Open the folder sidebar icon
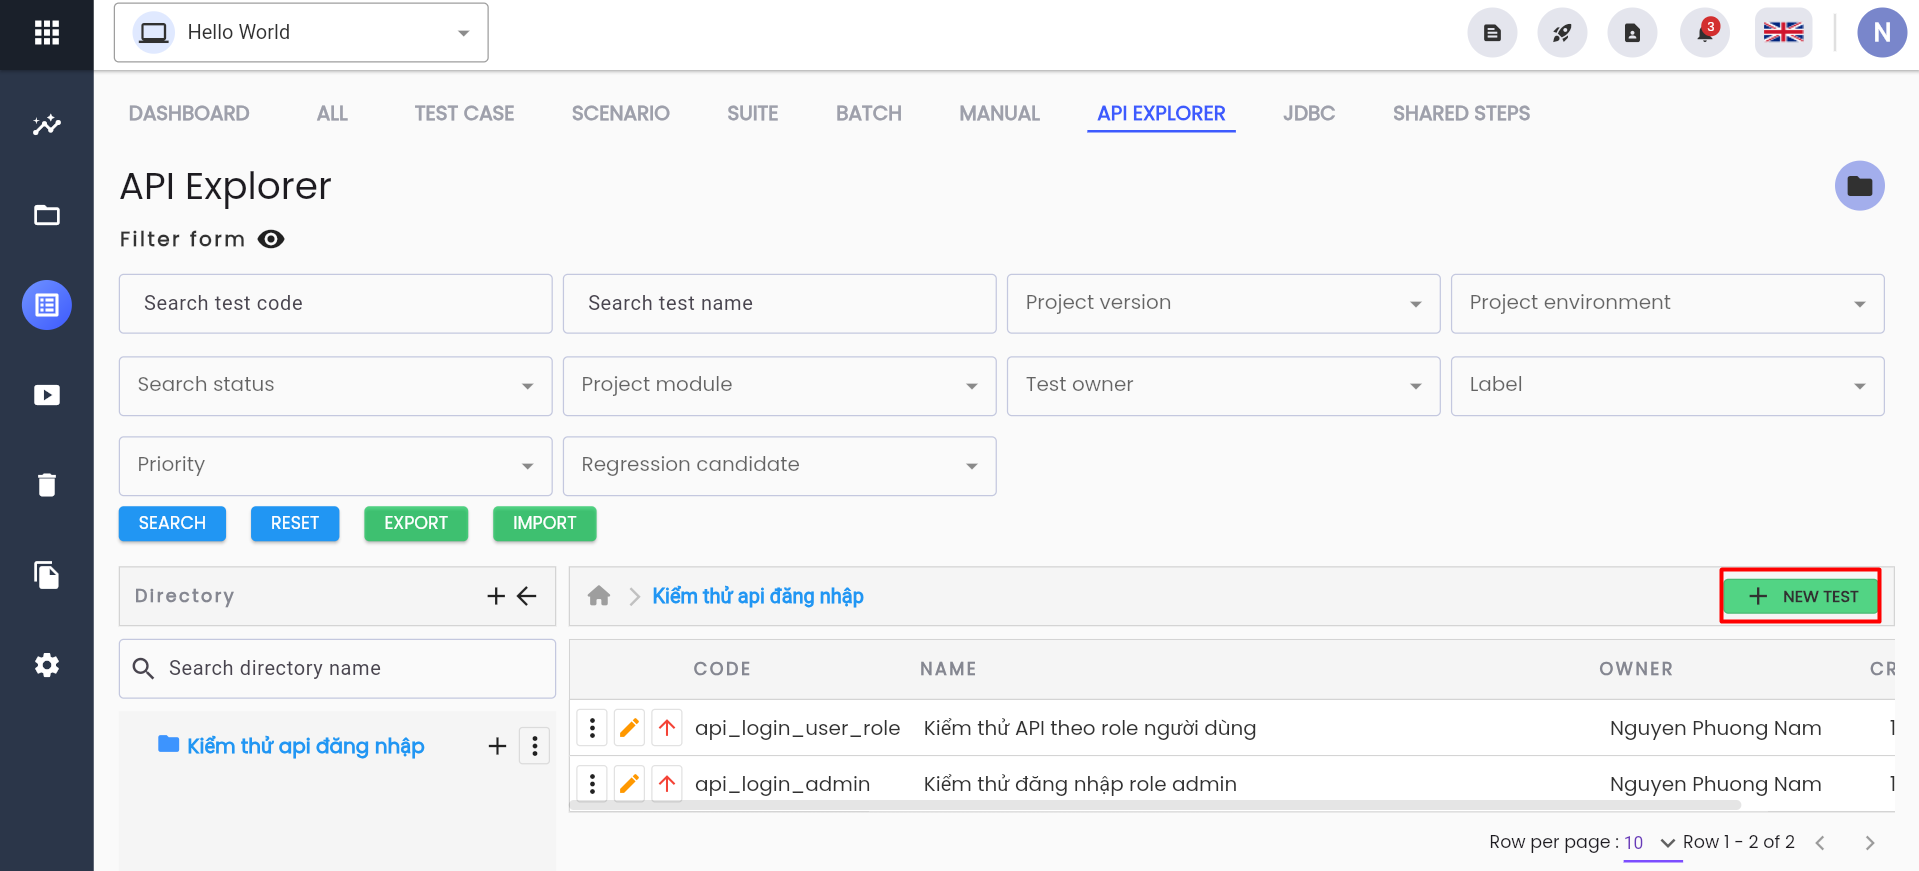This screenshot has height=871, width=1919. coord(46,215)
